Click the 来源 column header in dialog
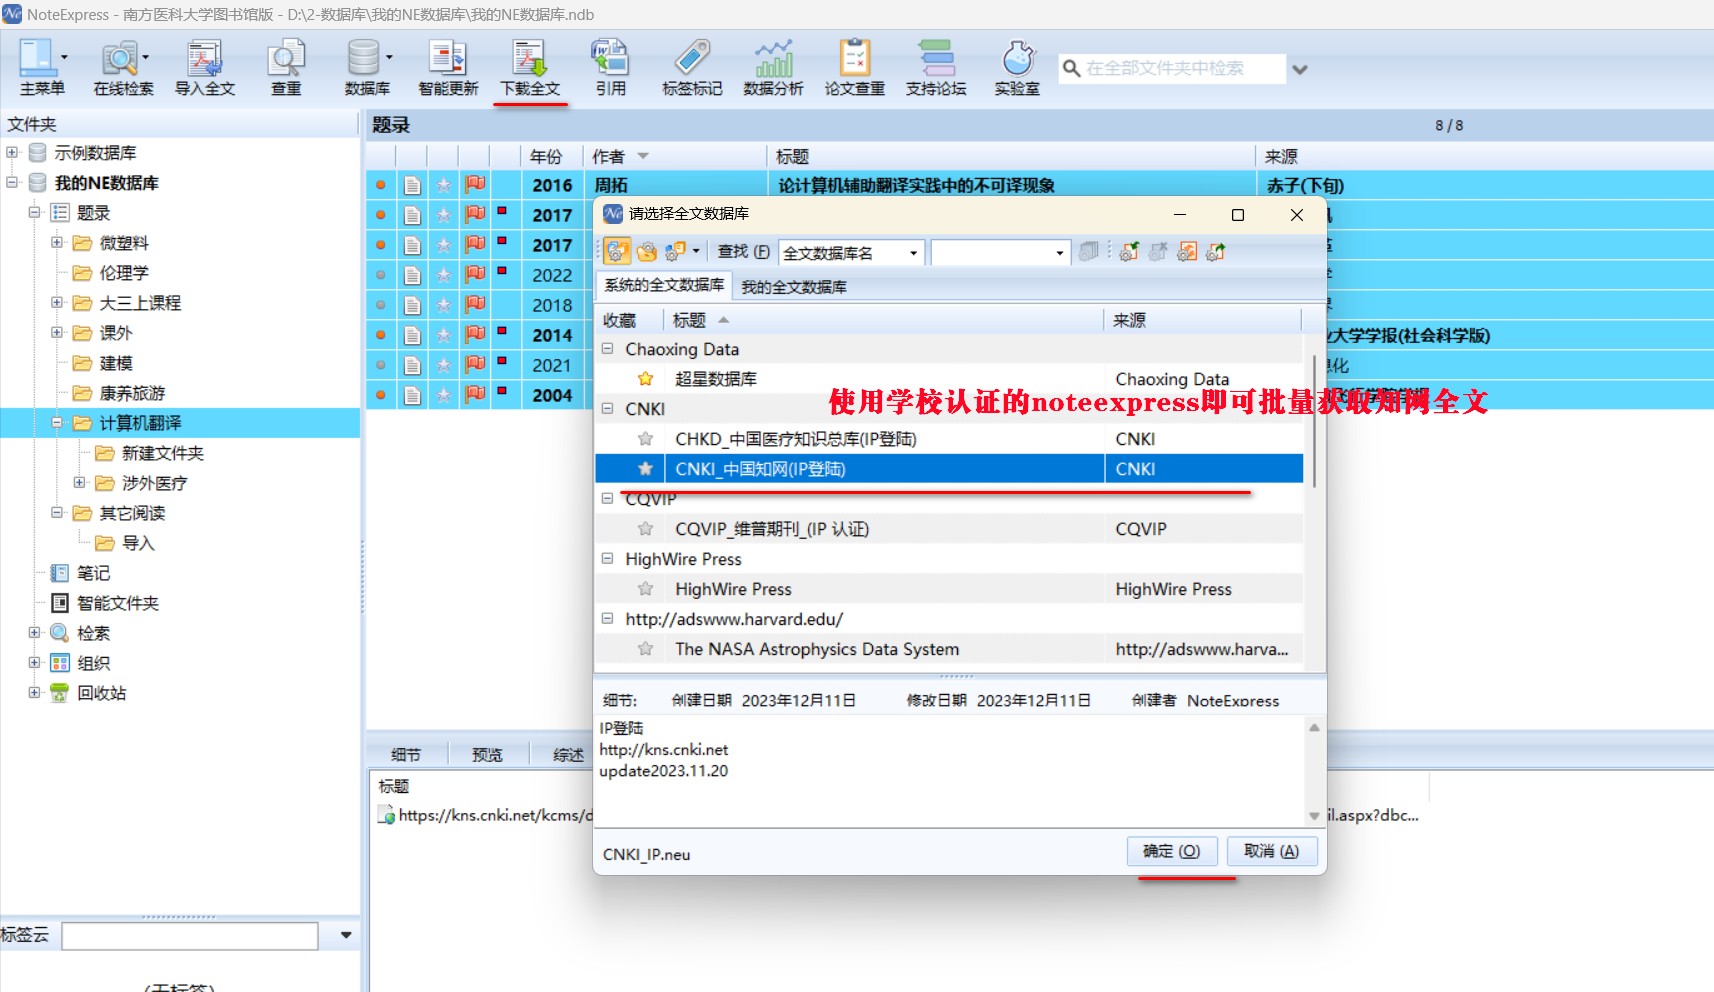Image resolution: width=1714 pixels, height=992 pixels. (1203, 320)
